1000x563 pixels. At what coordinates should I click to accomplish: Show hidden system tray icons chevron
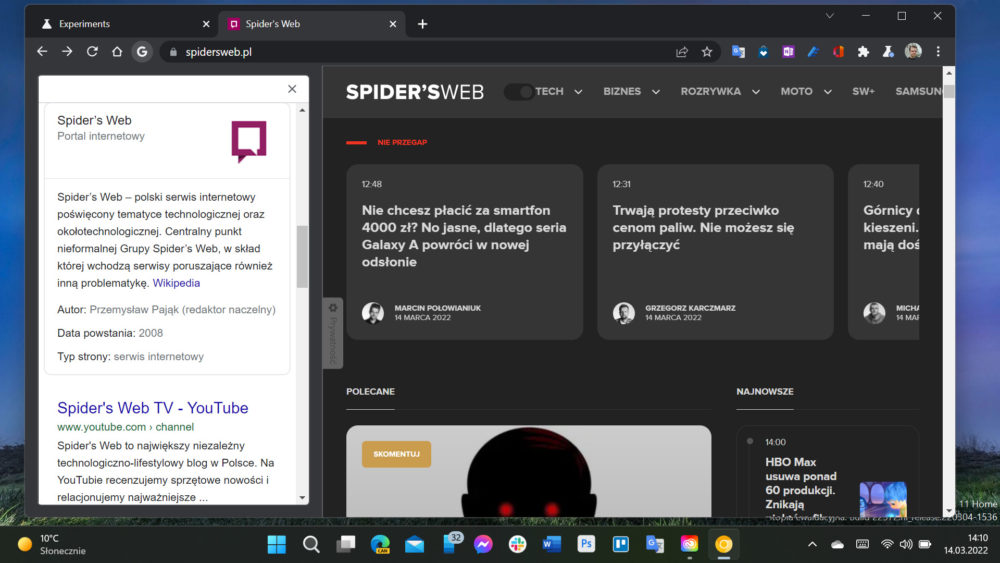(812, 545)
